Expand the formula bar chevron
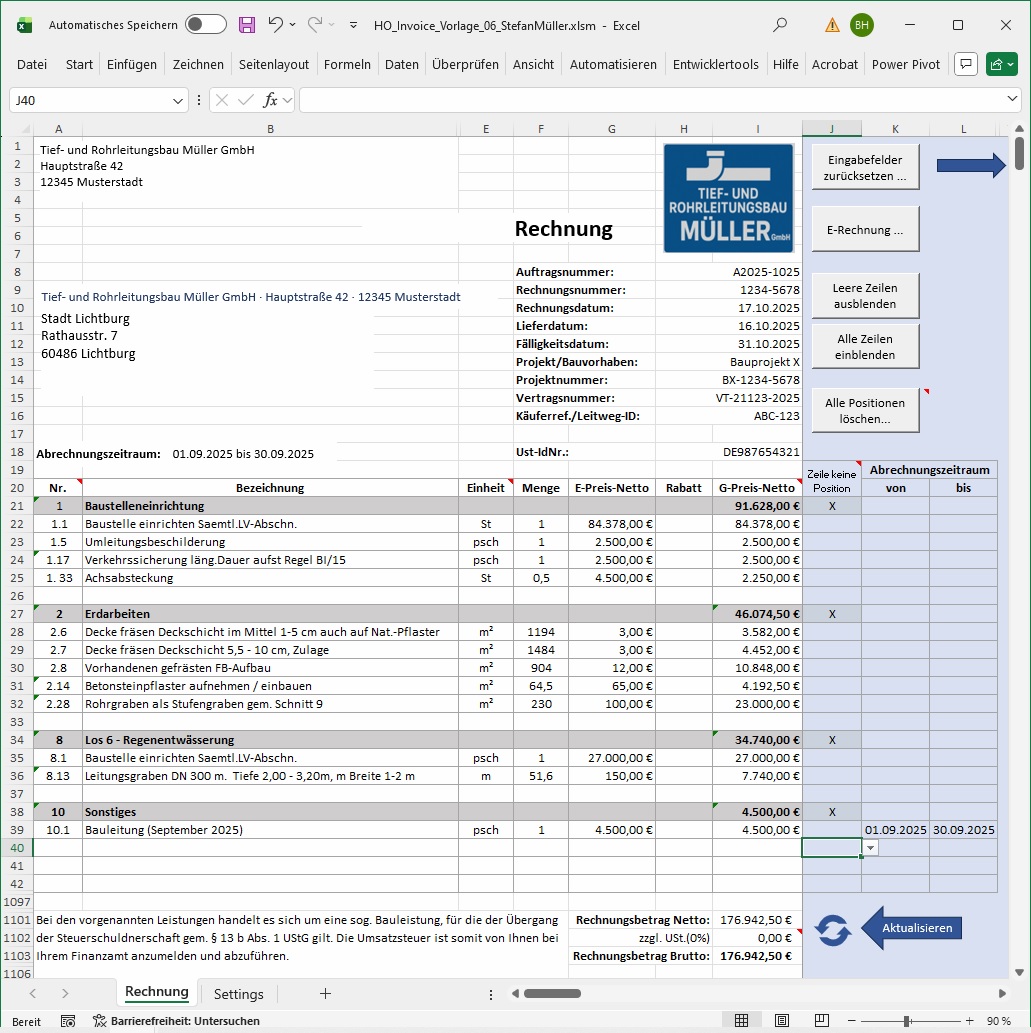Viewport: 1031px width, 1033px height. (1012, 100)
